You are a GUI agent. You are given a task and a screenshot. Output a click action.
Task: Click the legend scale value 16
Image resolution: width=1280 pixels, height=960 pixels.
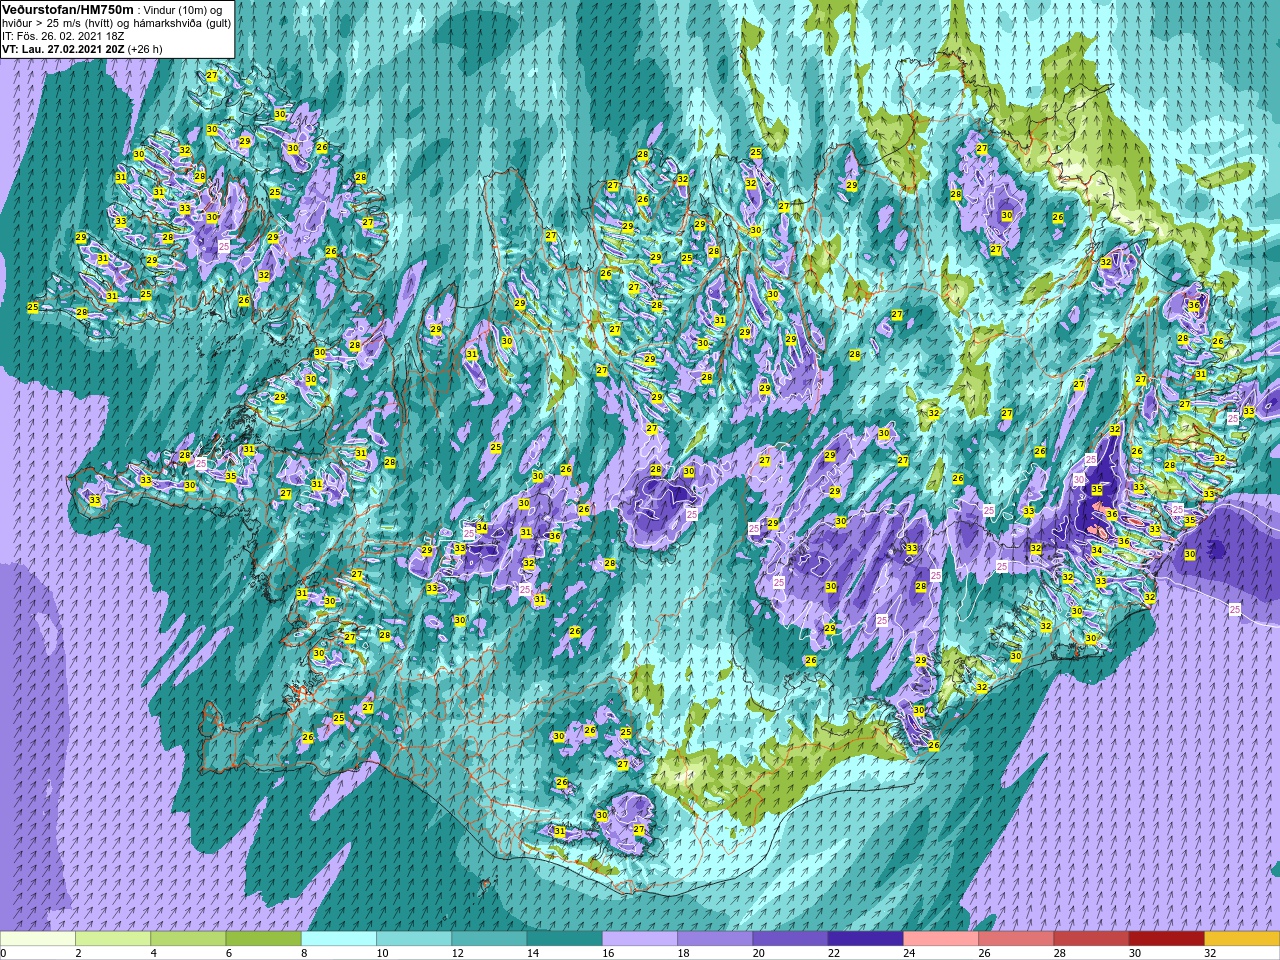(x=608, y=953)
